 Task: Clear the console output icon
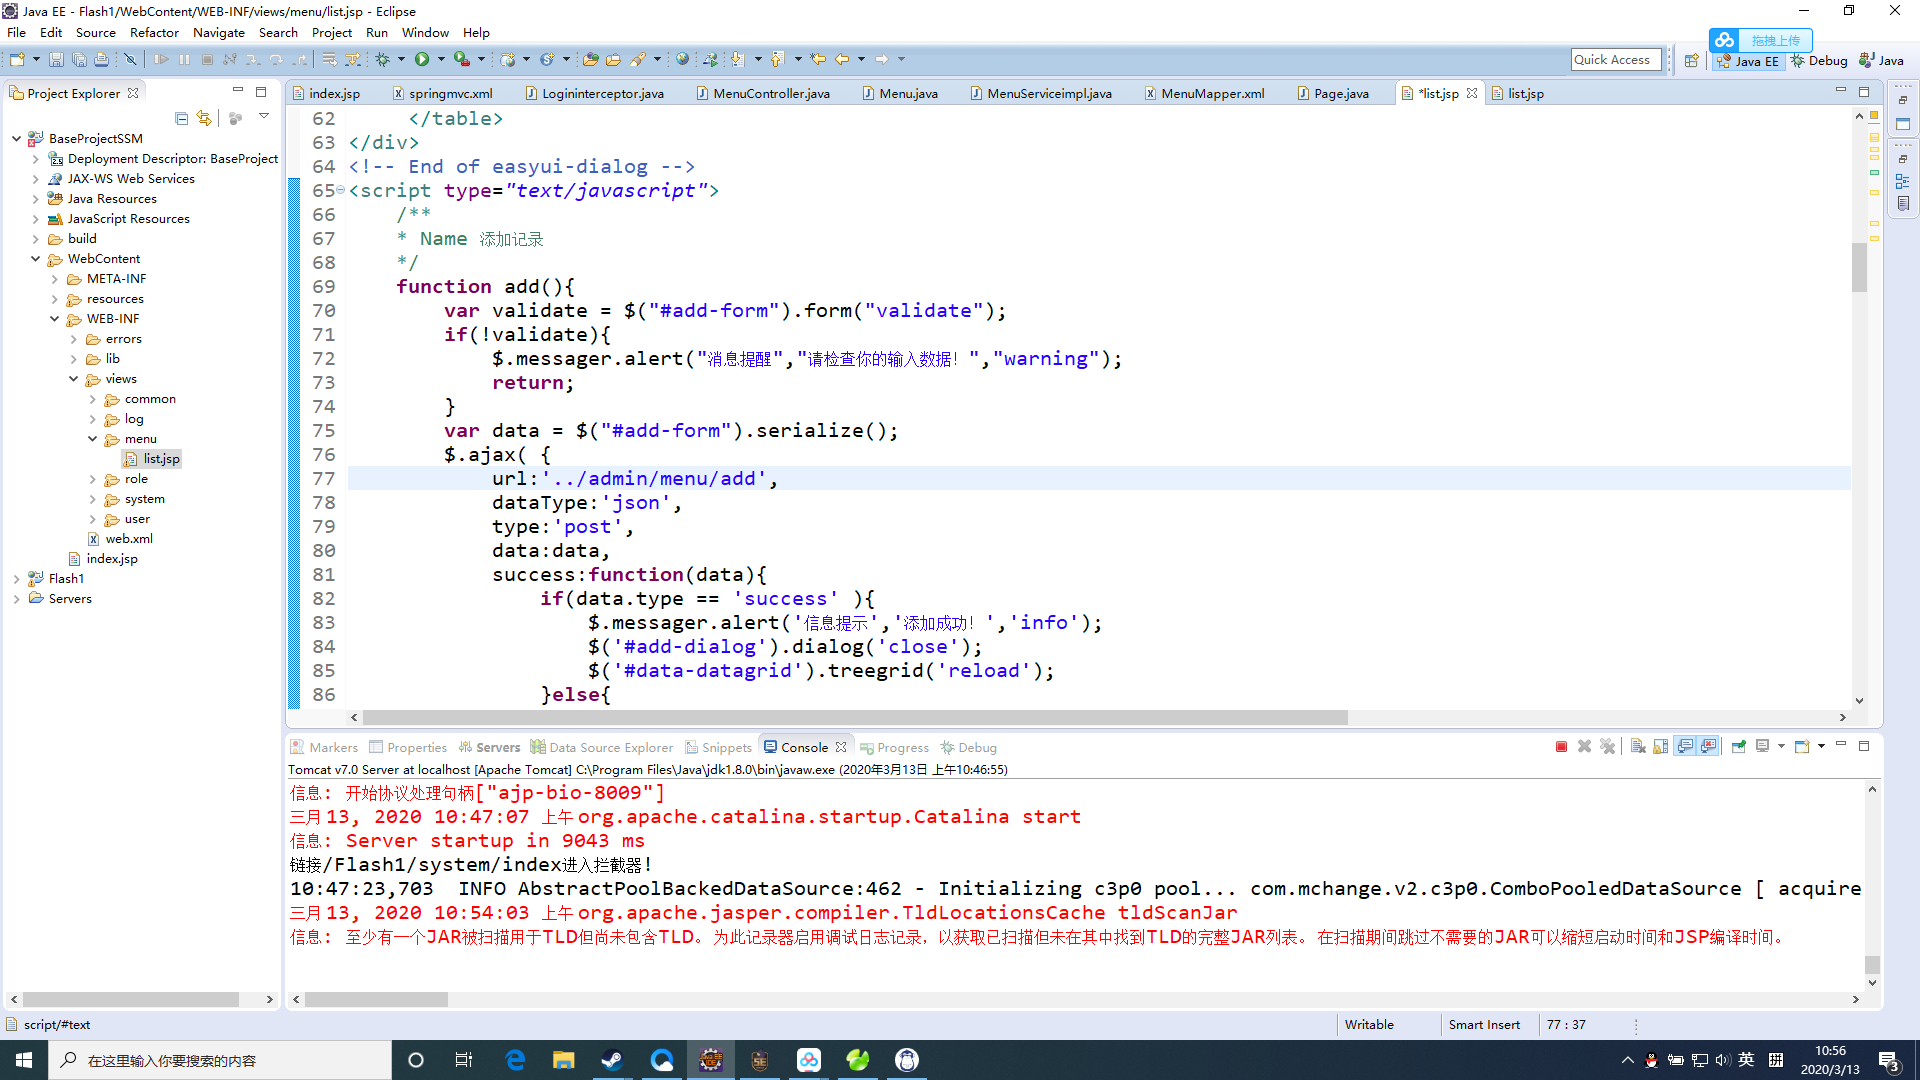1637,747
